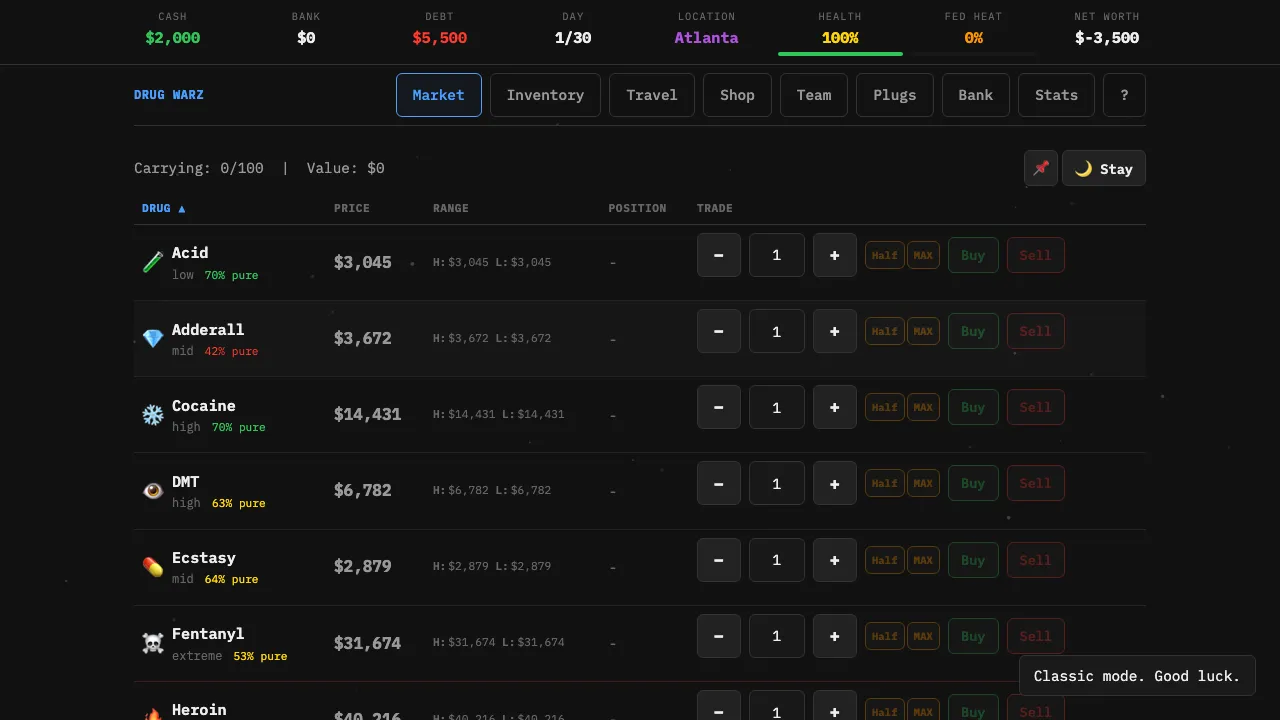View the Stats tab

pos(1057,95)
